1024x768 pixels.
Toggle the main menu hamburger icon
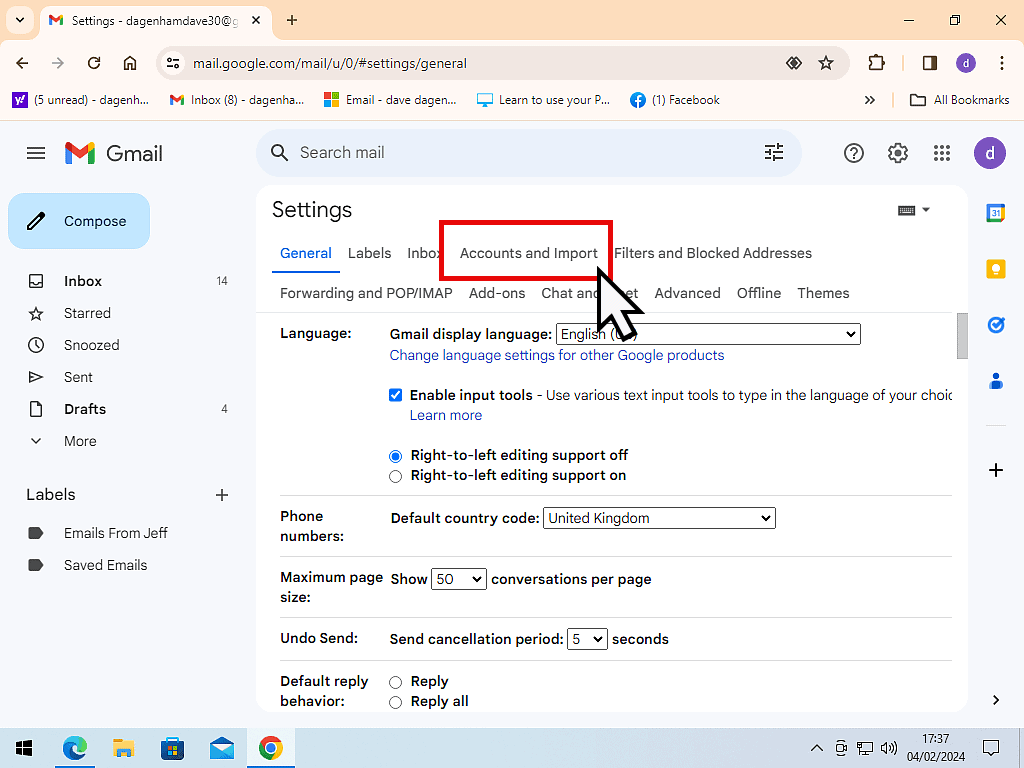(x=36, y=153)
